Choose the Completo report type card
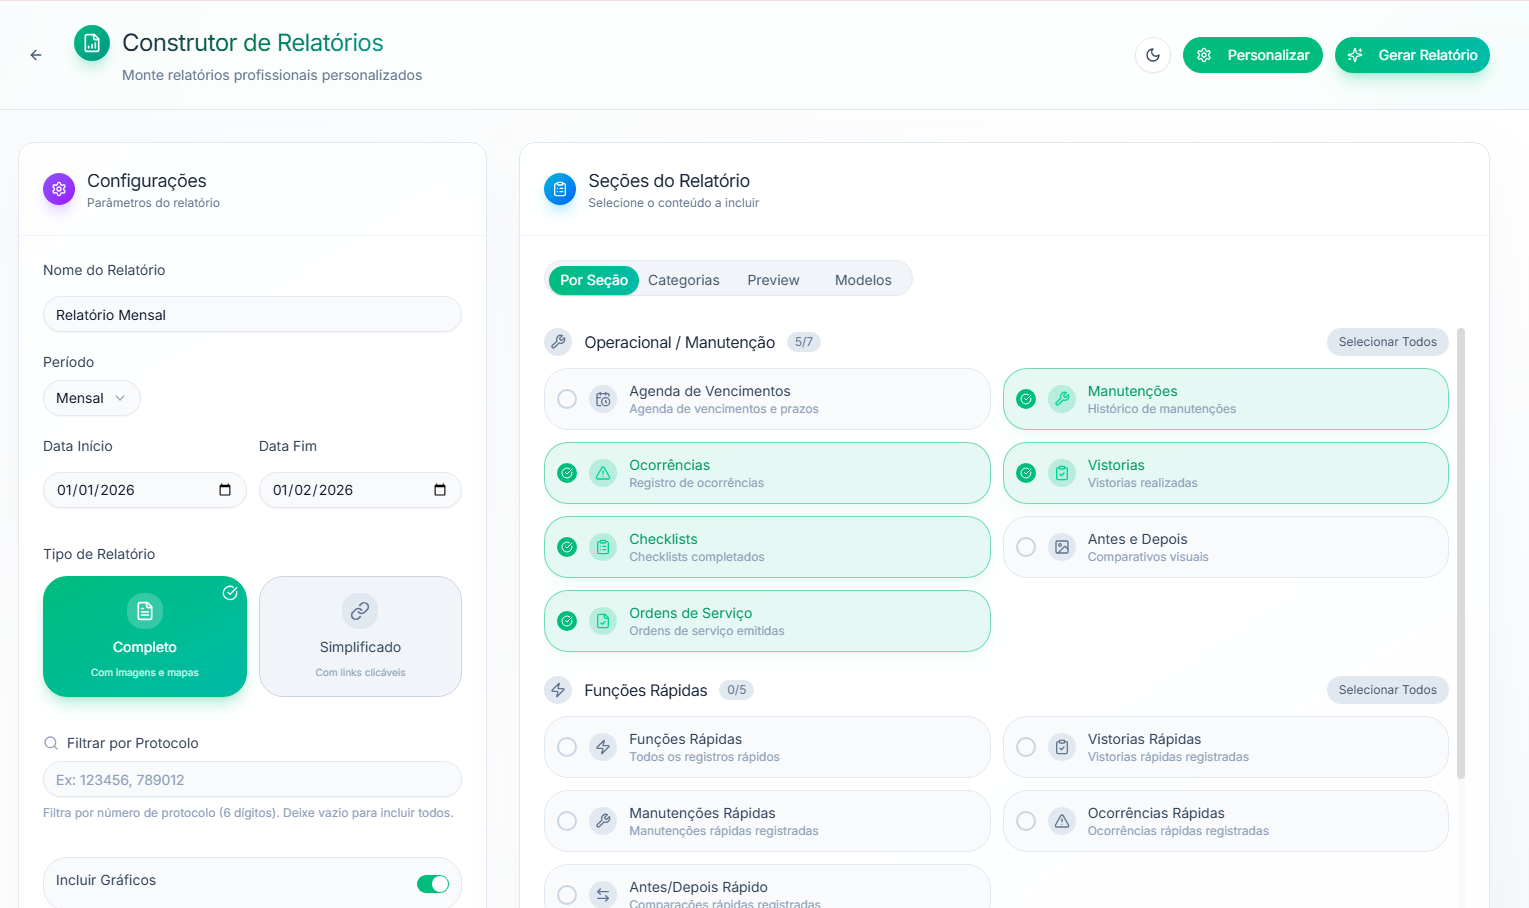 [x=145, y=636]
